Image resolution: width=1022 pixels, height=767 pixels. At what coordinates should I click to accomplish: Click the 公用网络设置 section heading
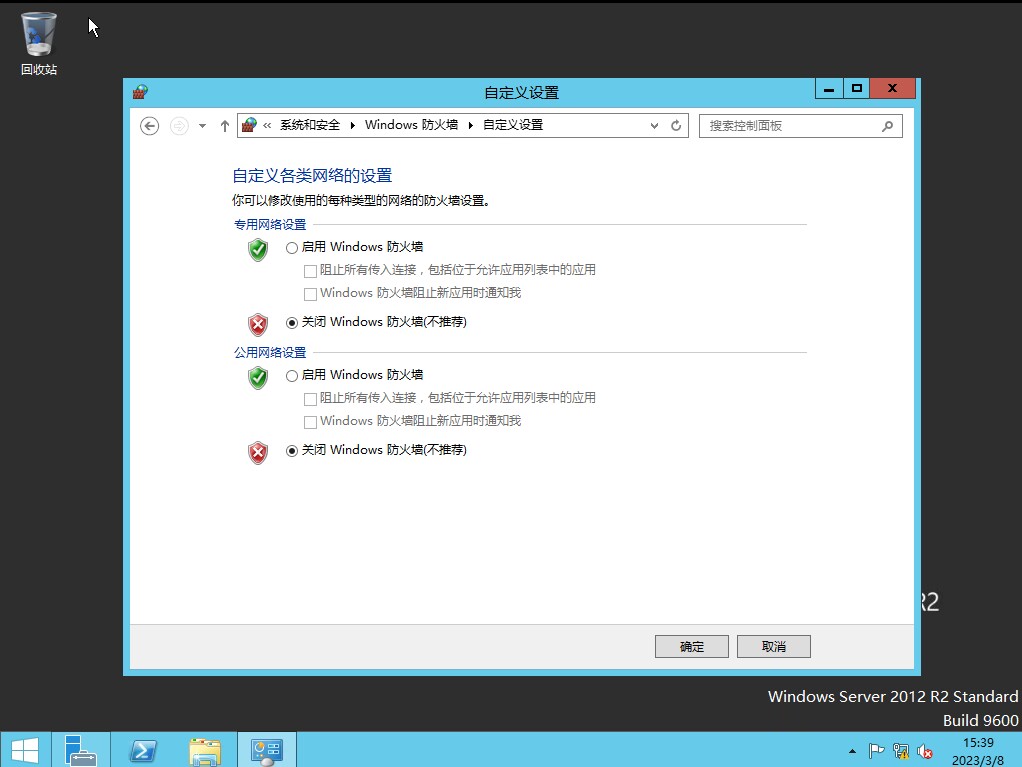(270, 353)
